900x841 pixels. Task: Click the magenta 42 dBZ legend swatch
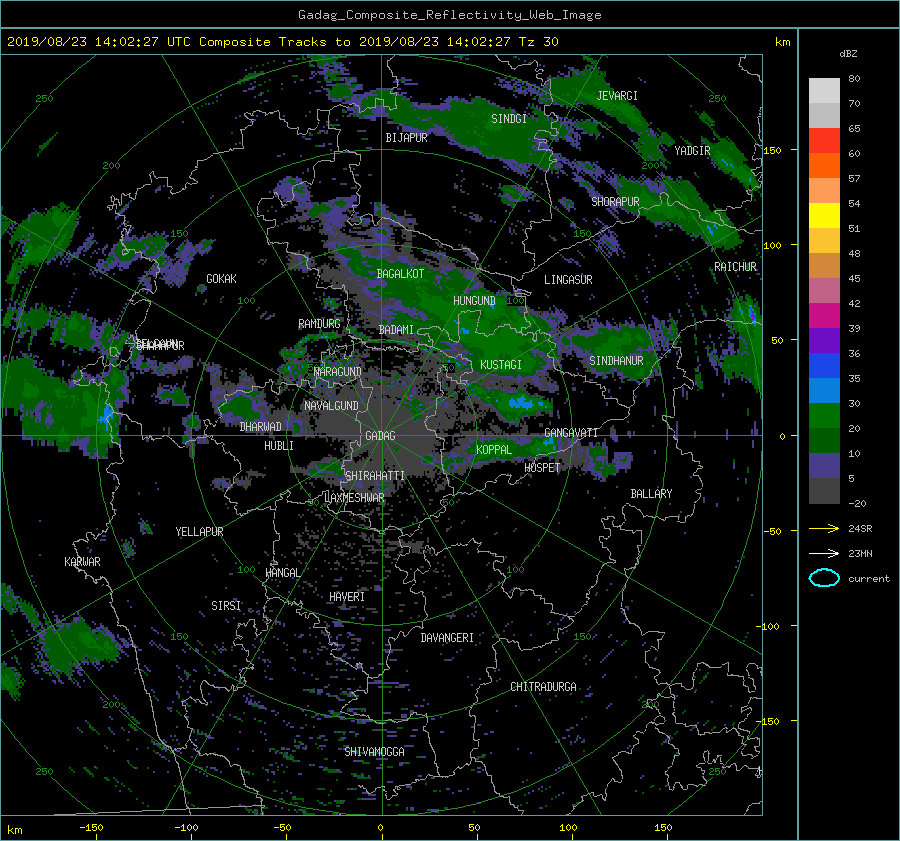point(824,316)
